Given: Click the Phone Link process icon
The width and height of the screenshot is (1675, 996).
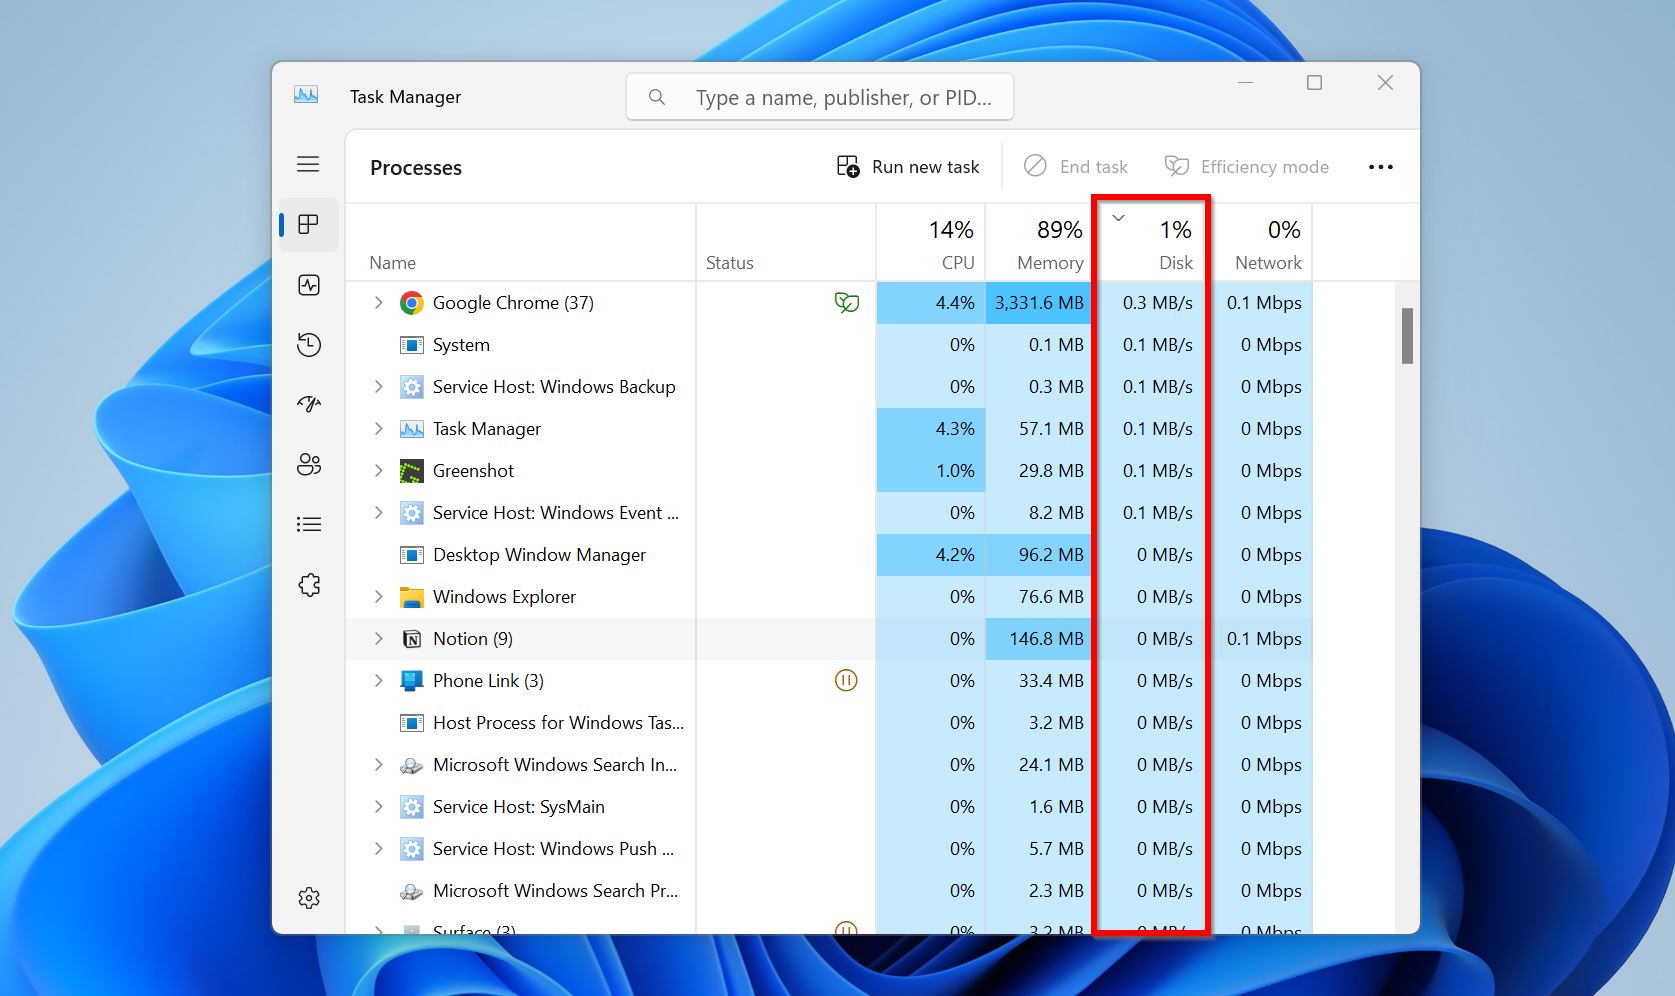Looking at the screenshot, I should click(x=411, y=681).
